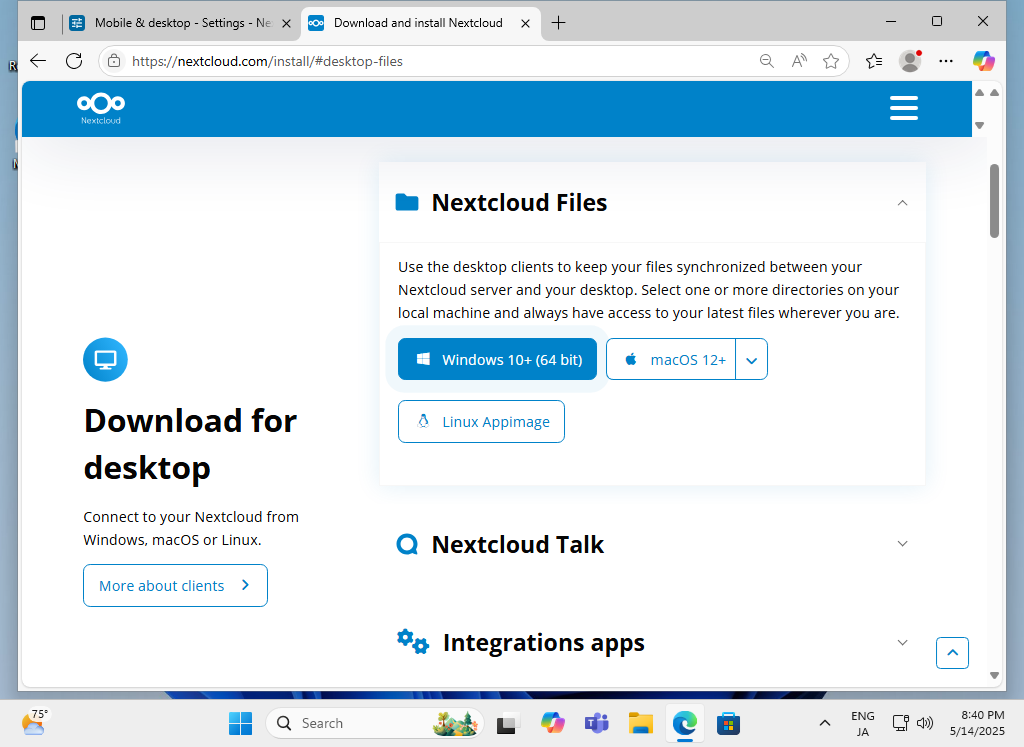Screen dimensions: 1024x747
Task: Close the Mobile & desktop Settings tab
Action: point(286,24)
